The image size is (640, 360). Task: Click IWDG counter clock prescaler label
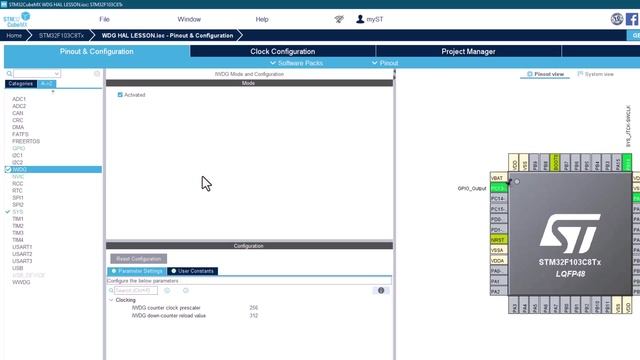(x=166, y=308)
